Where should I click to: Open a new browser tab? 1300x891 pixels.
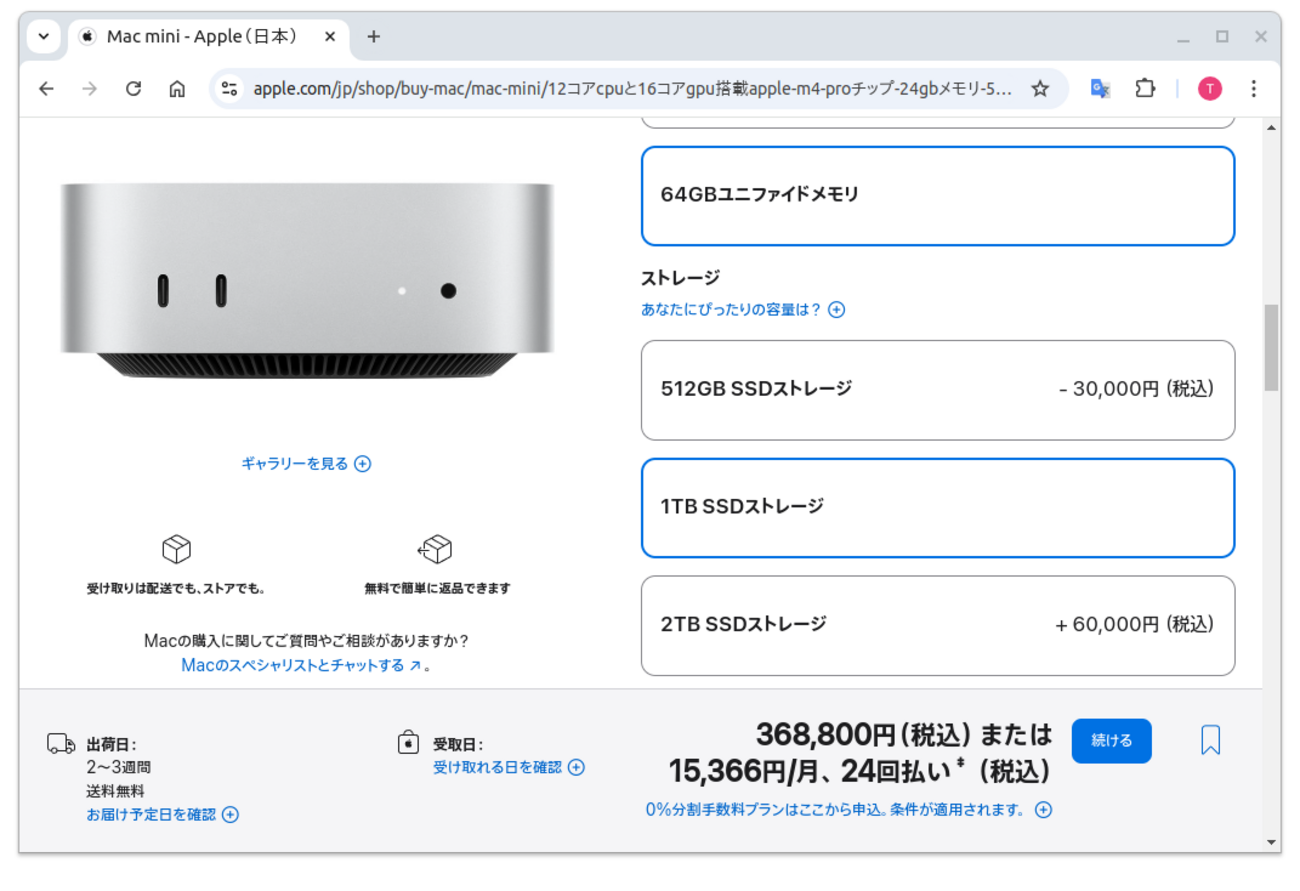(x=373, y=37)
